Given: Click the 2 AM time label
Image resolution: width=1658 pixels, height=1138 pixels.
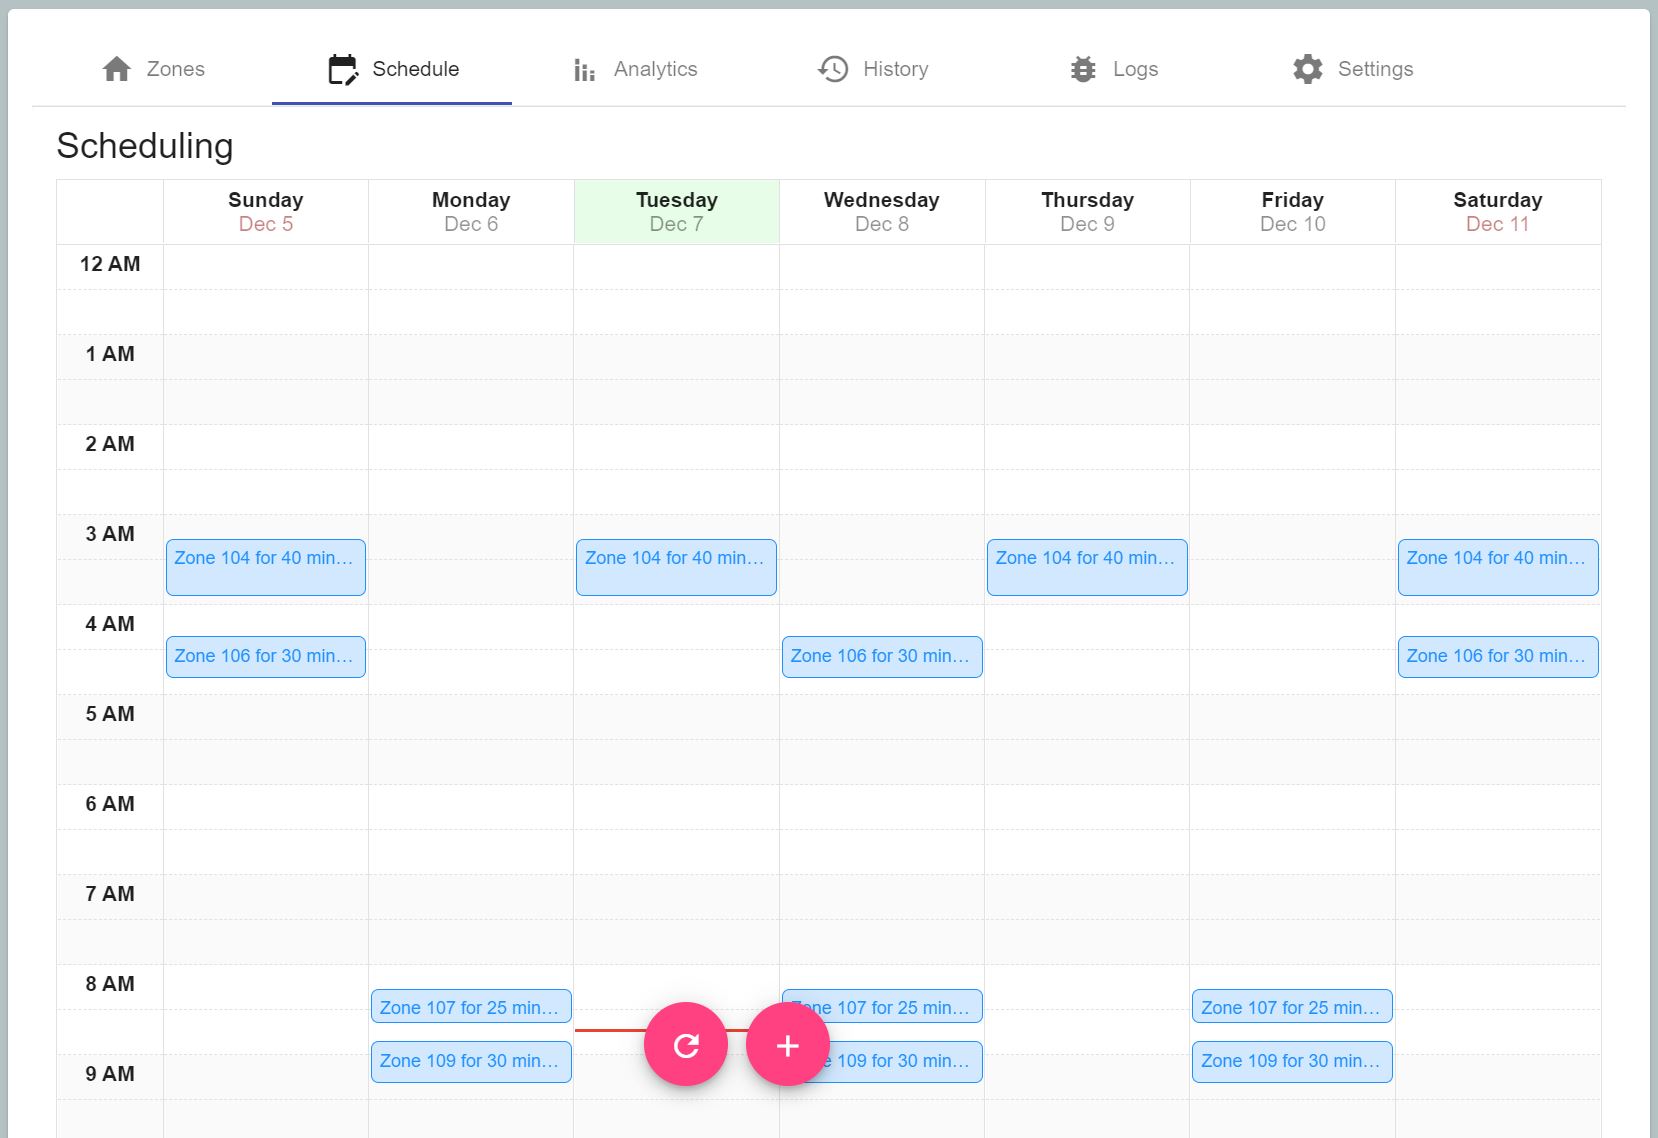Looking at the screenshot, I should [x=110, y=444].
